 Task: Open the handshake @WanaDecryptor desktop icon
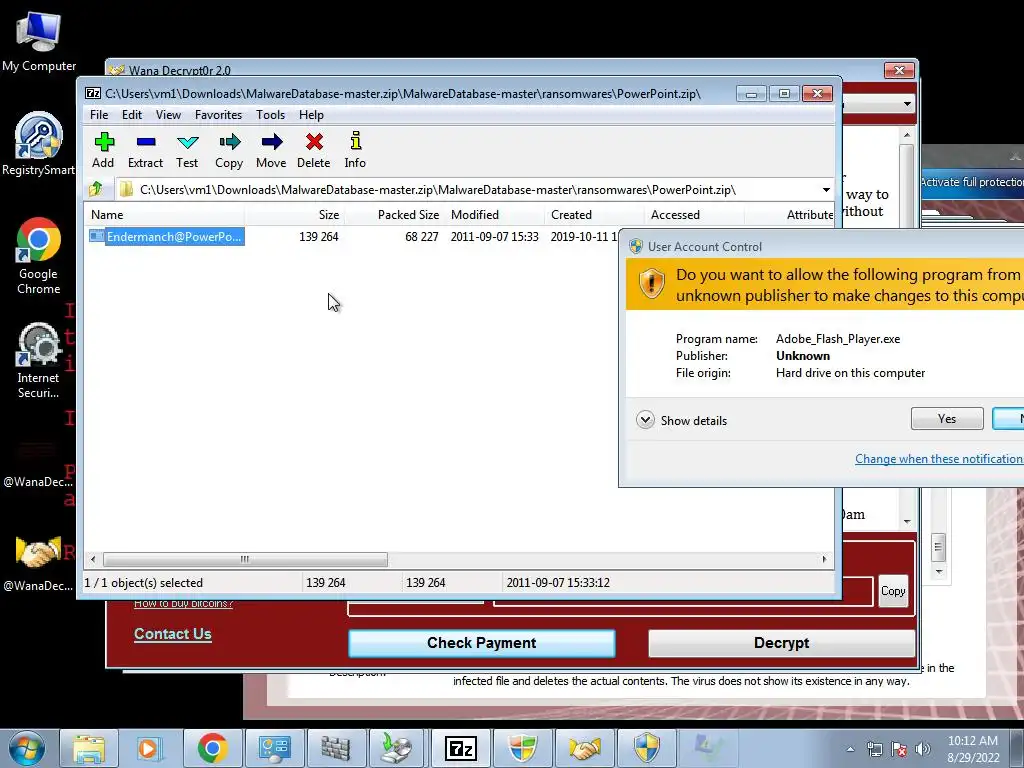39,564
